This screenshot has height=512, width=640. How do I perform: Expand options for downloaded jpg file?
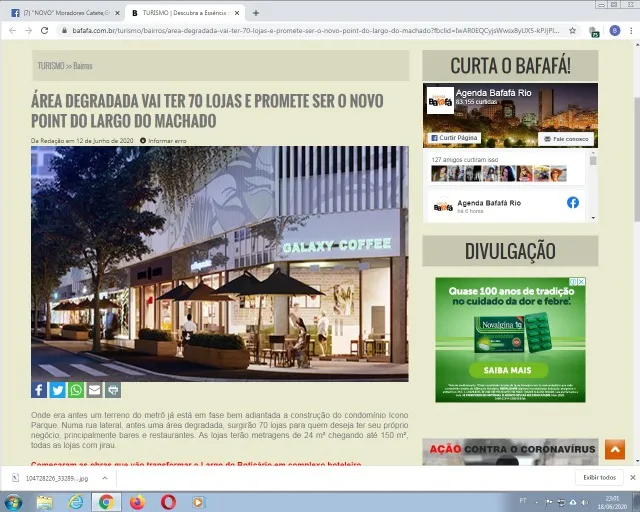pyautogui.click(x=105, y=478)
